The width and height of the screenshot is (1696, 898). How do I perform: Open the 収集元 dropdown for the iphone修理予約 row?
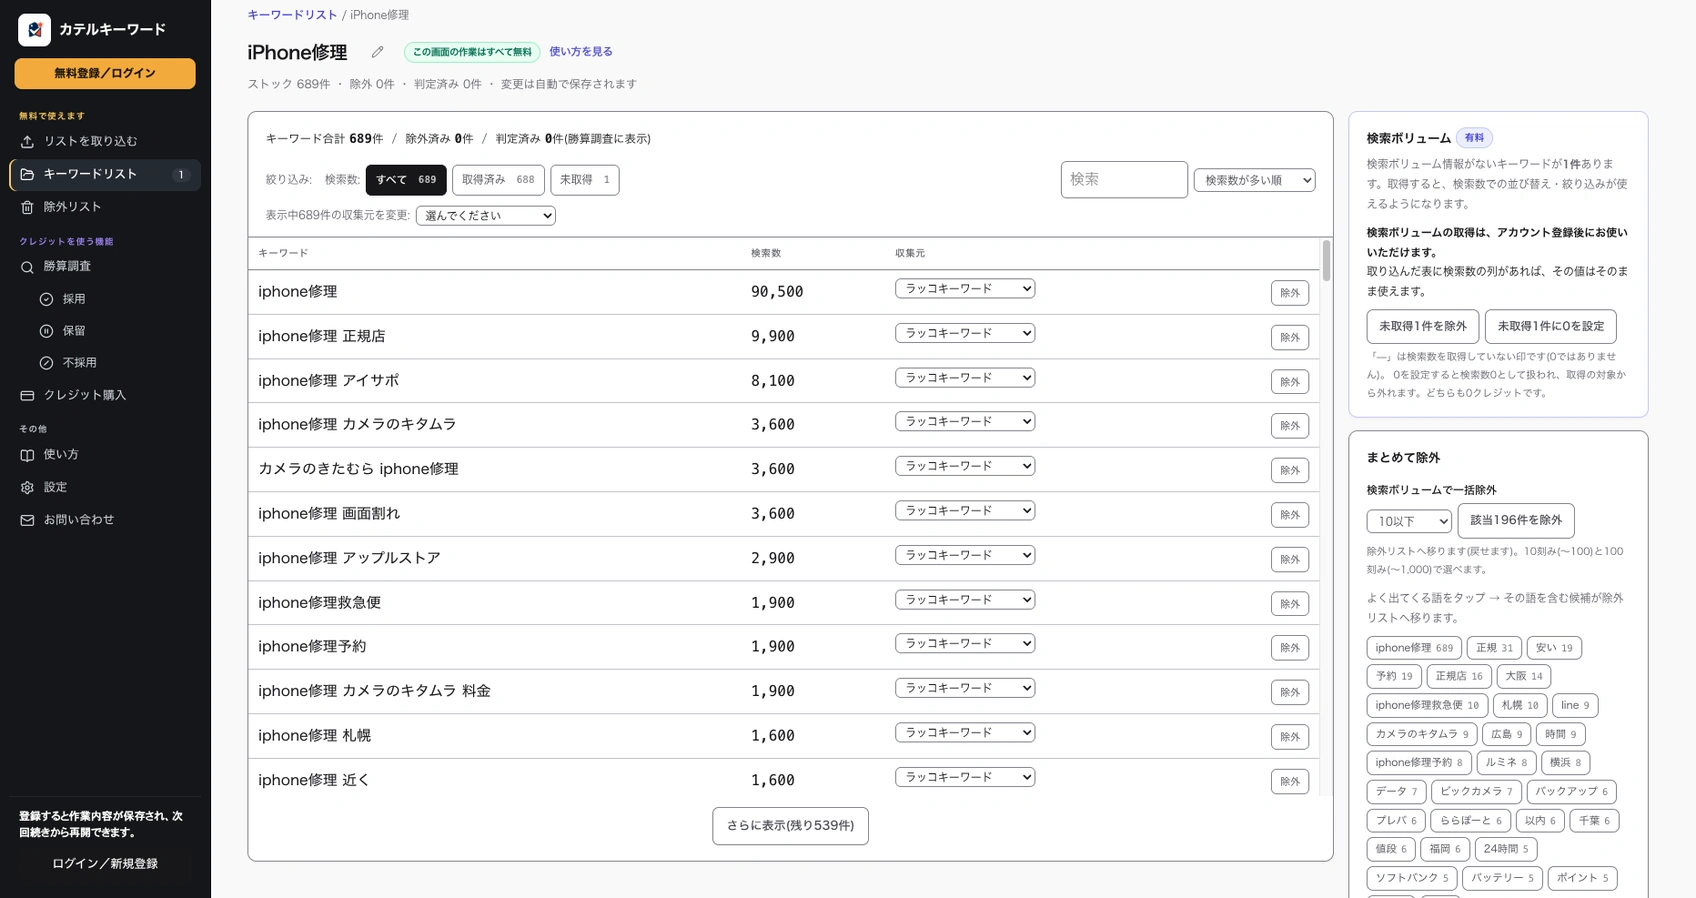(965, 643)
